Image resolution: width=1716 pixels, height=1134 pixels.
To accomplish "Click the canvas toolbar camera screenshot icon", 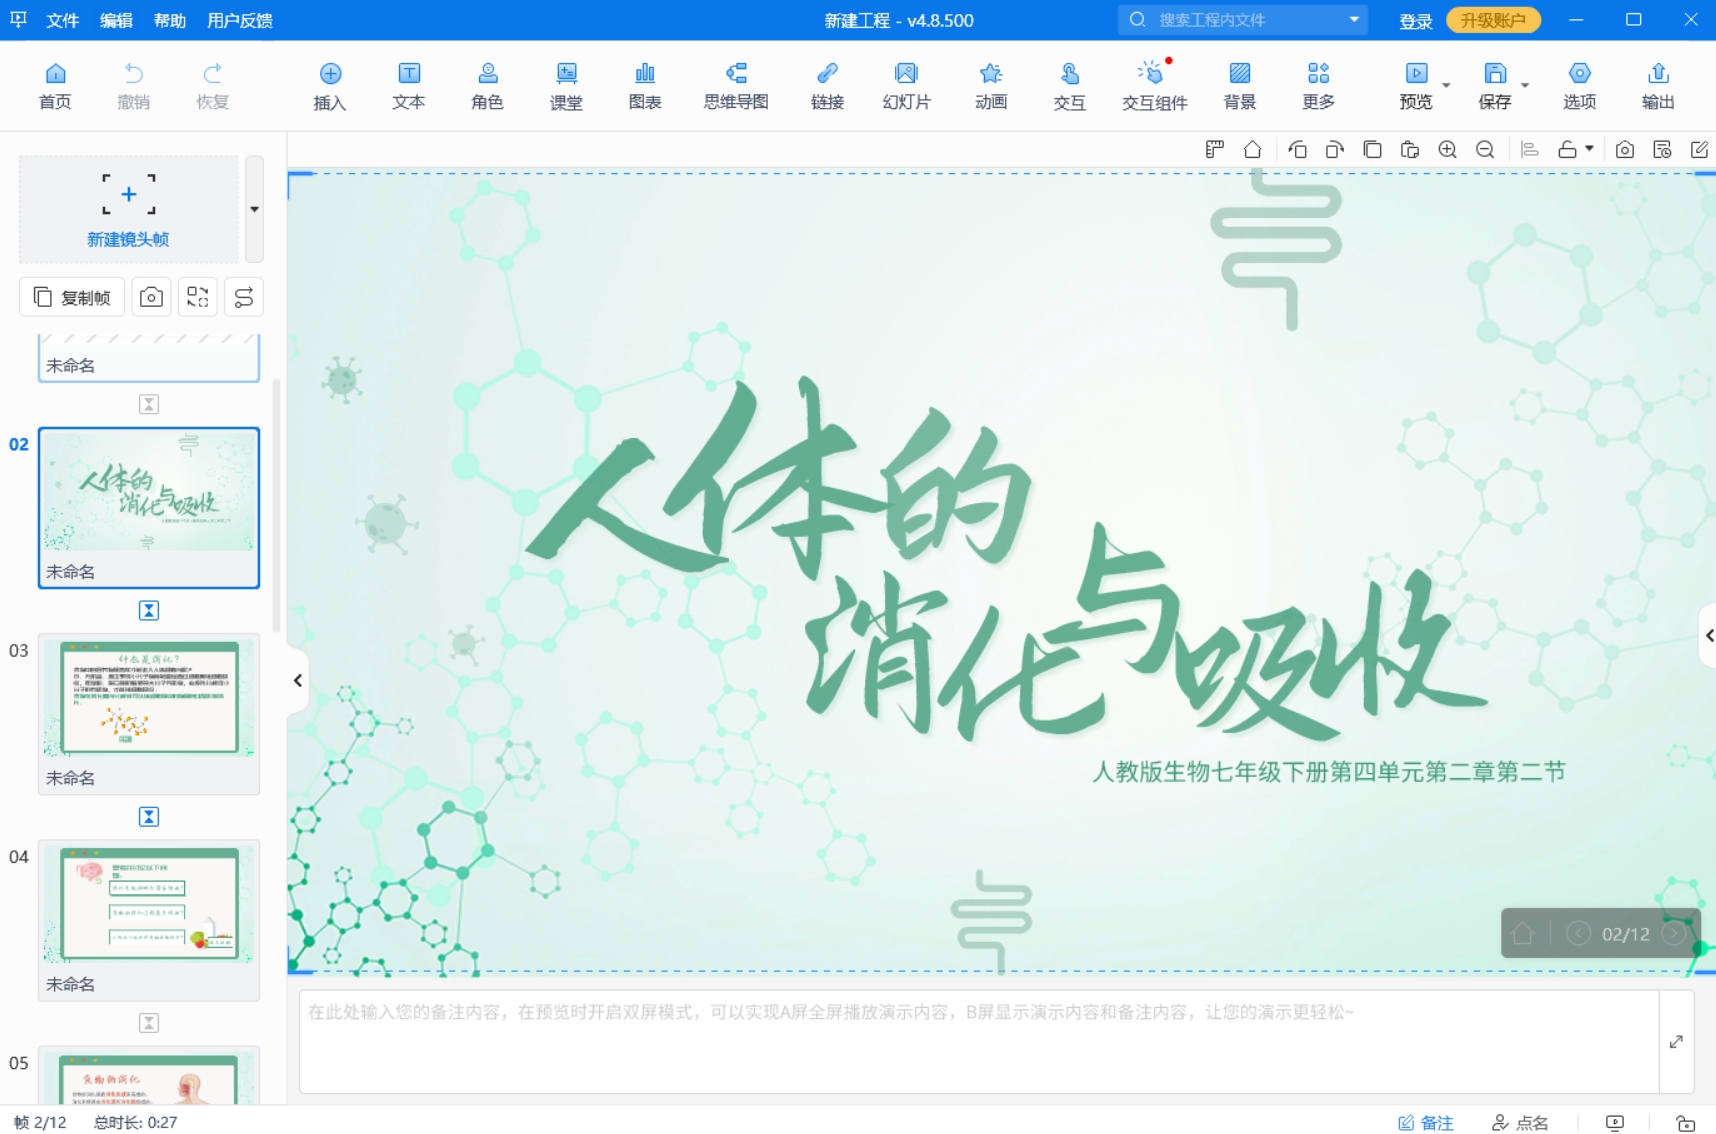I will click(x=1625, y=150).
